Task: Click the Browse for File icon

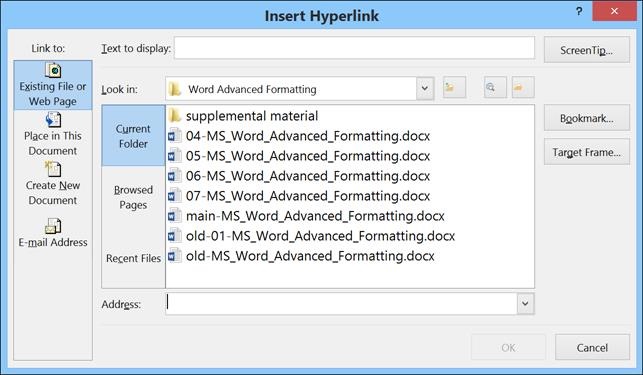Action: tap(523, 87)
